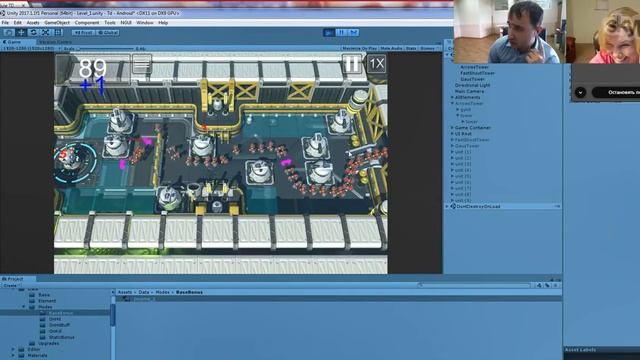This screenshot has height=360, width=640.
Task: Open the Component menu
Action: pos(87,23)
